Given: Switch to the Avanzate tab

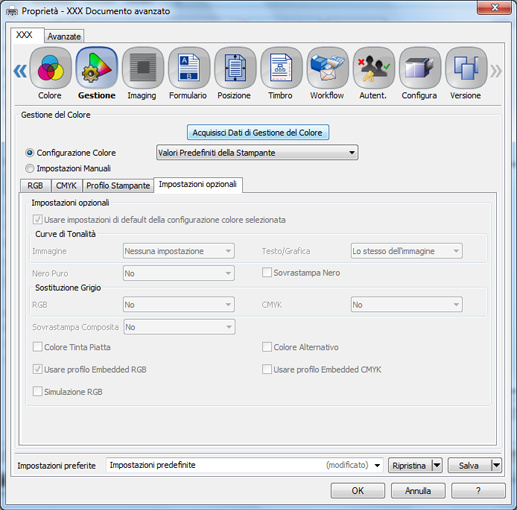Looking at the screenshot, I should (x=64, y=36).
